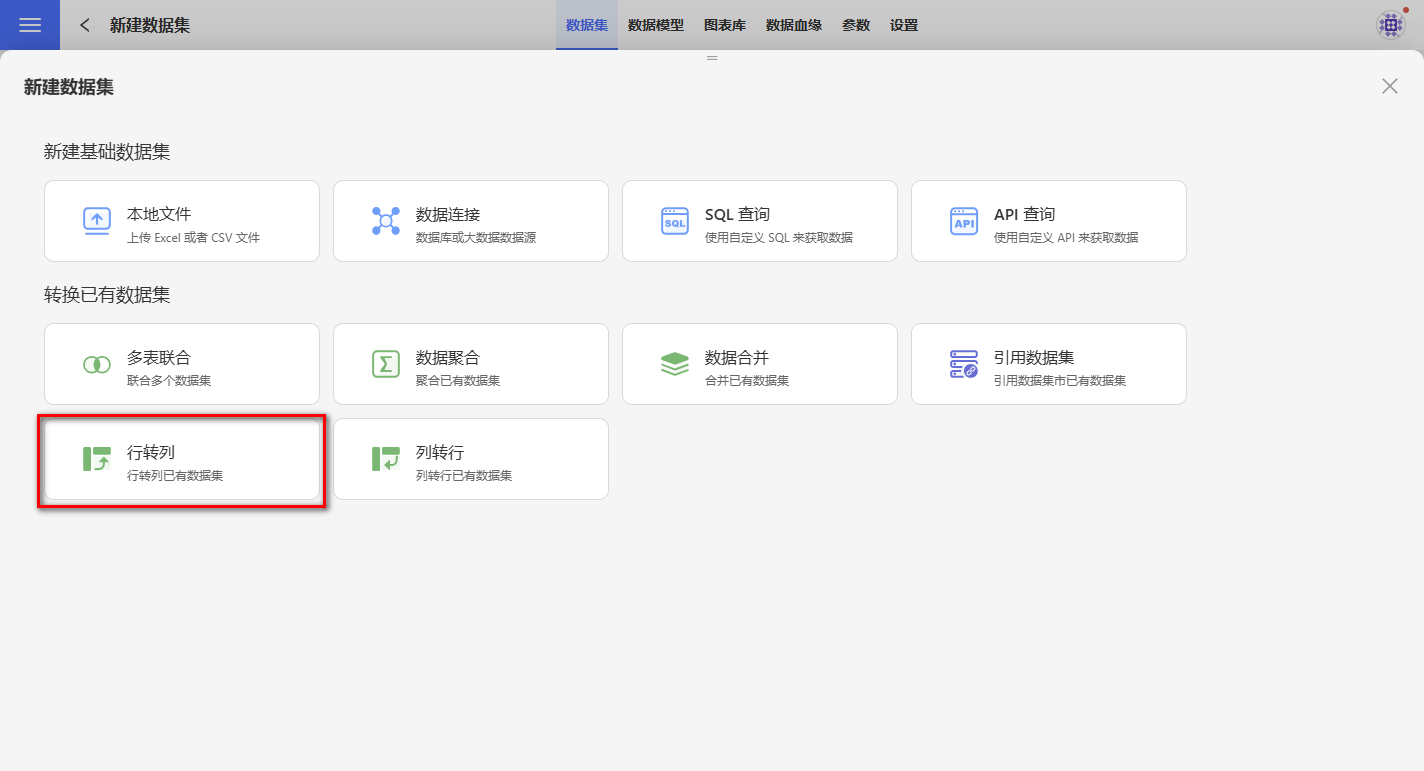Click the 数据合并 layers icon
This screenshot has width=1424, height=771.
click(x=675, y=364)
